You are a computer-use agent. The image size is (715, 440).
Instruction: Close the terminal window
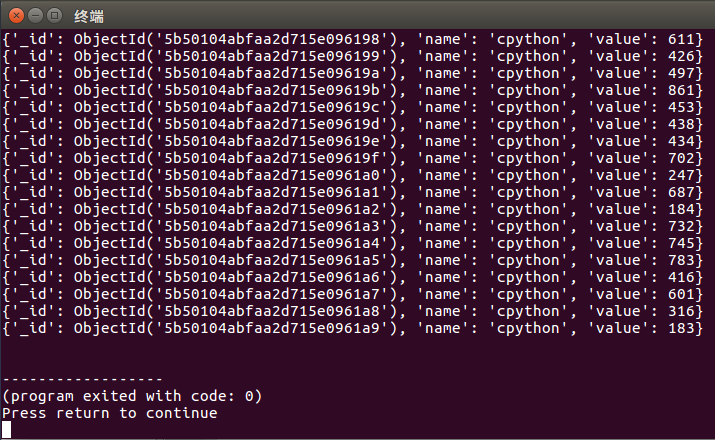(x=16, y=16)
